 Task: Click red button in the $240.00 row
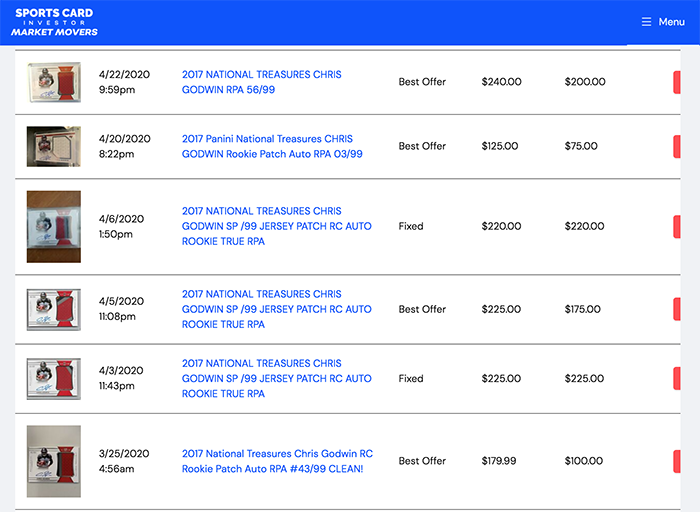pos(677,82)
